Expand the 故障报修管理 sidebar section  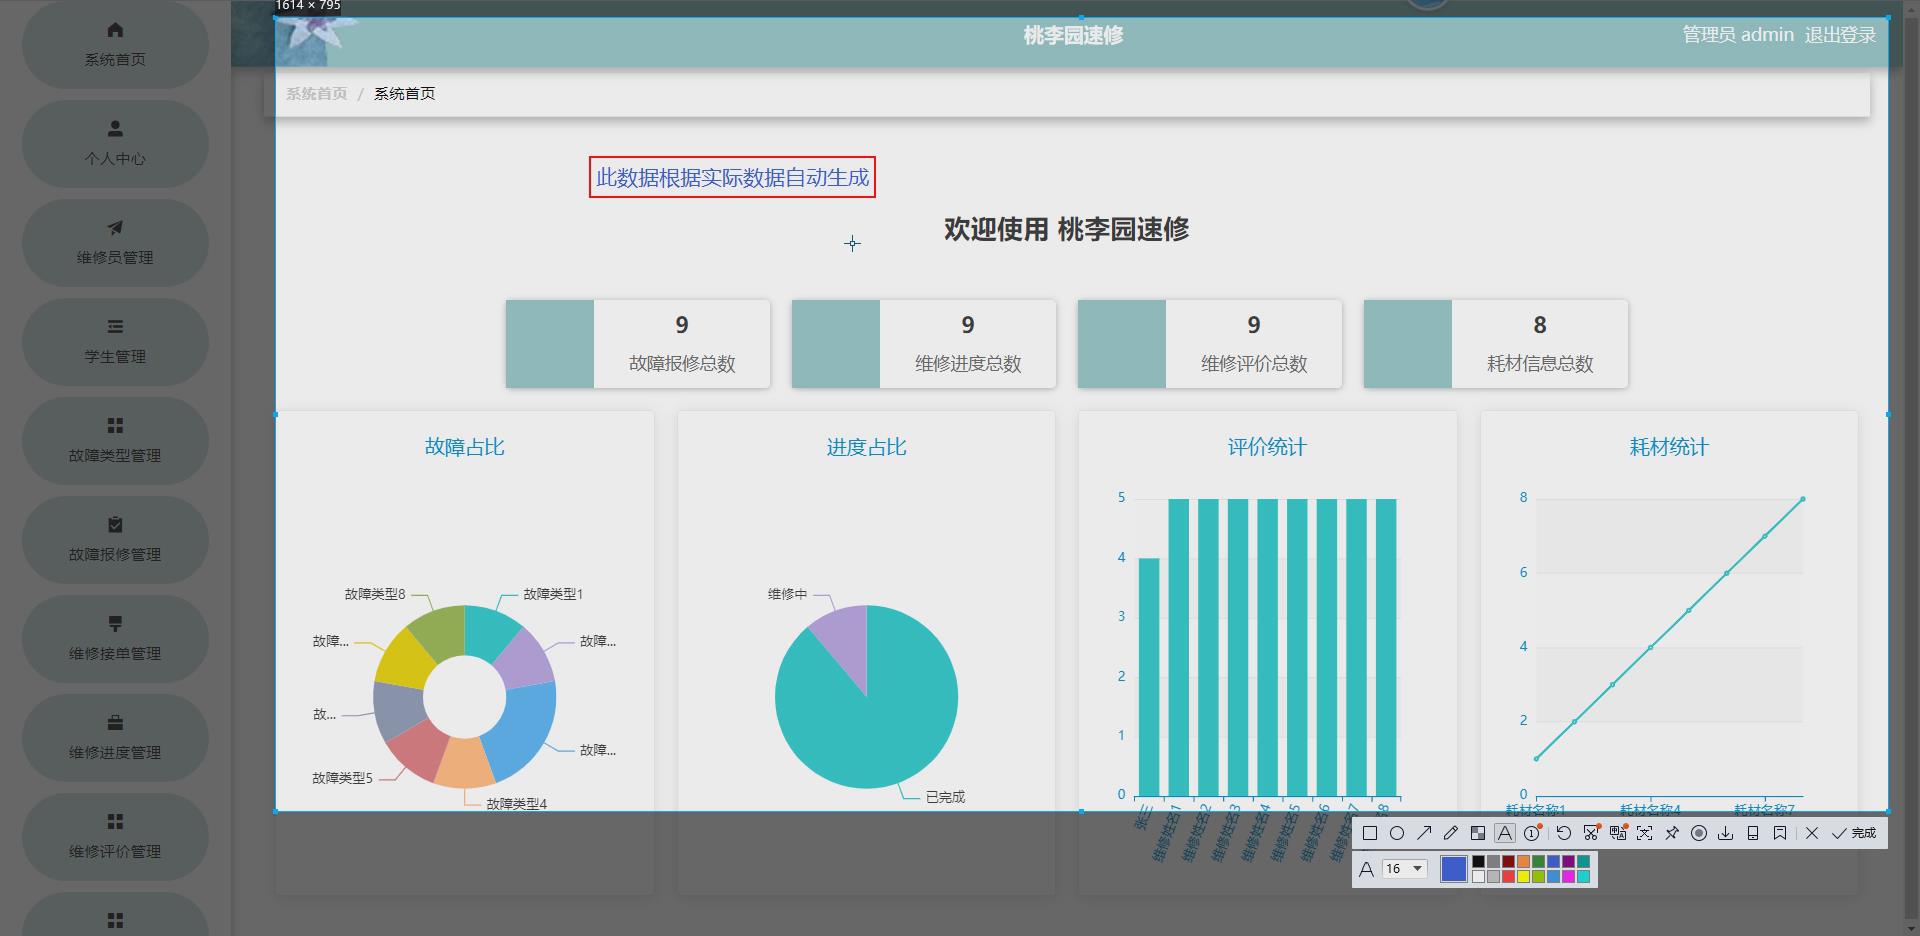114,540
